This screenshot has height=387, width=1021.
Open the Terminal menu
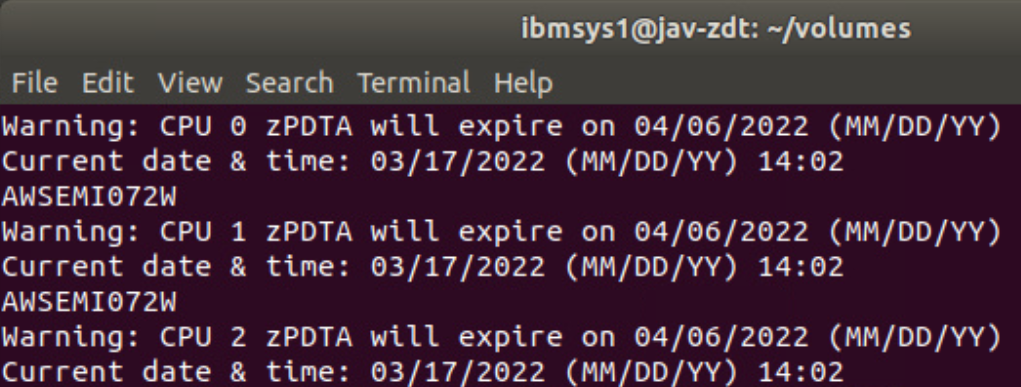point(413,83)
